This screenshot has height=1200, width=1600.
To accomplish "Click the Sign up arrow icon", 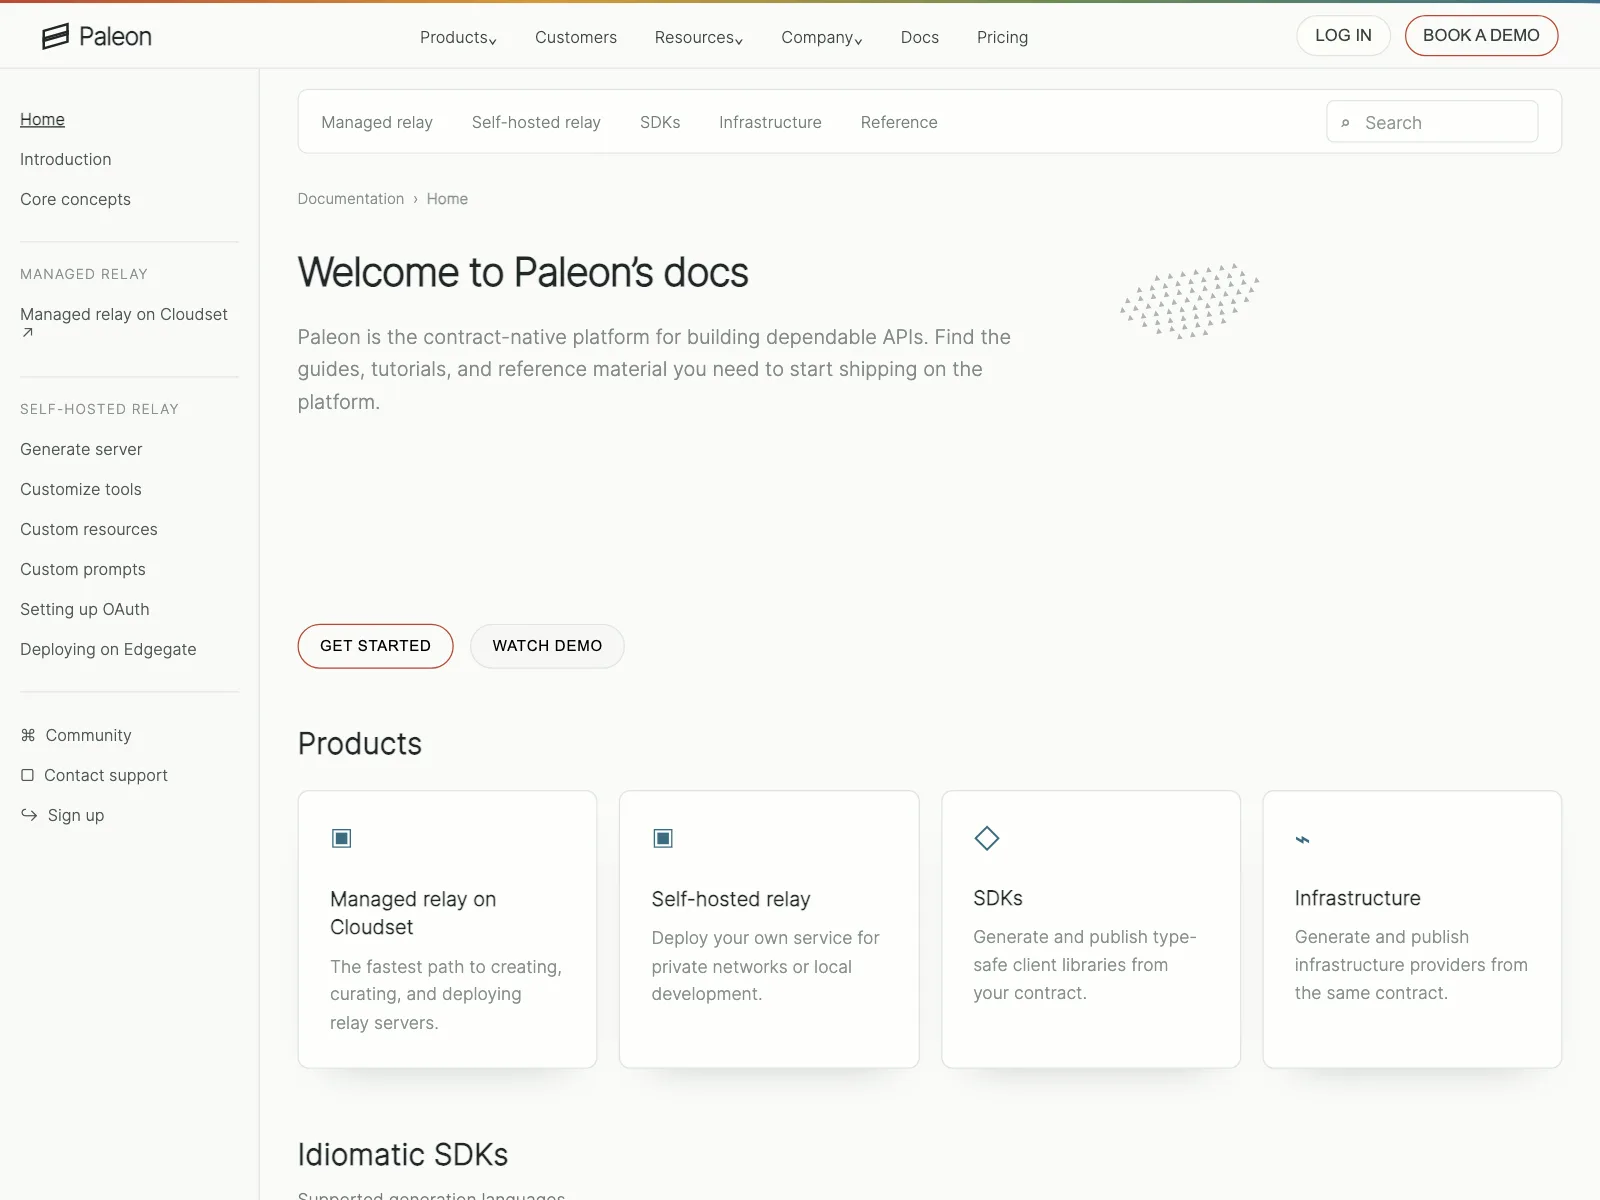I will pos(29,815).
